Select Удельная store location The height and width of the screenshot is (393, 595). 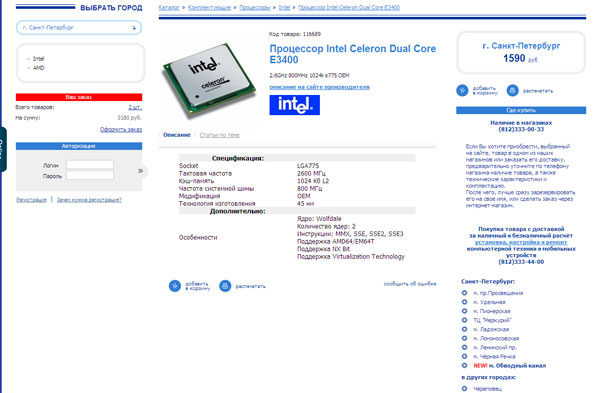point(489,302)
